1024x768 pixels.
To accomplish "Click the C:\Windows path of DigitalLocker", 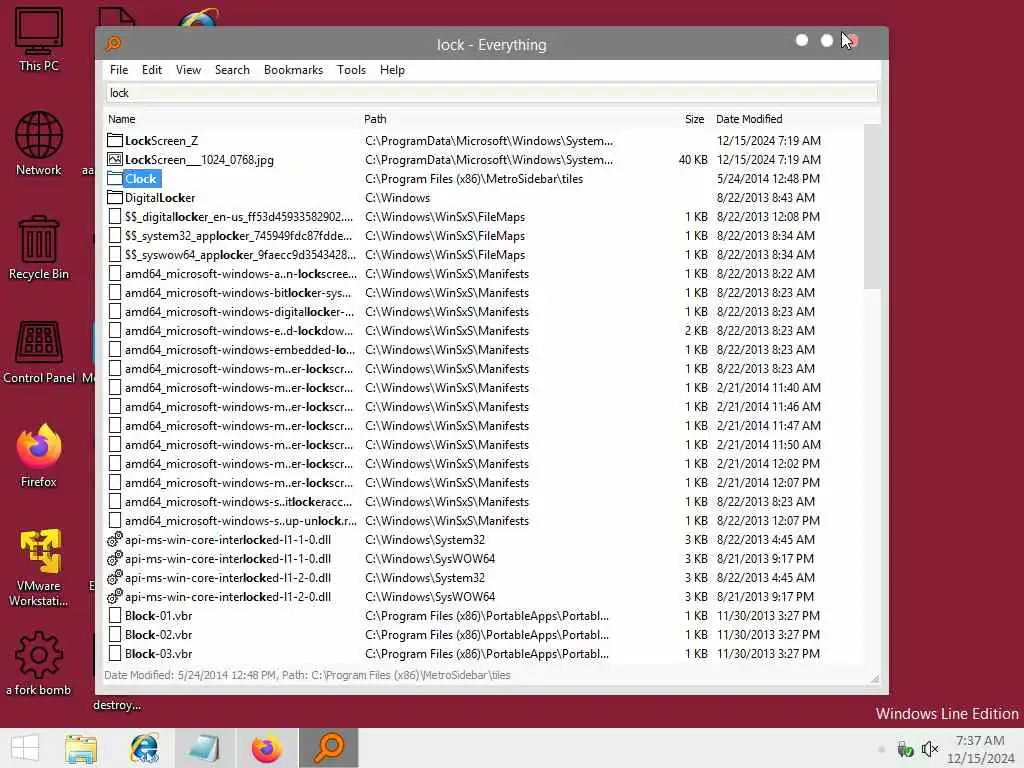I will (397, 197).
